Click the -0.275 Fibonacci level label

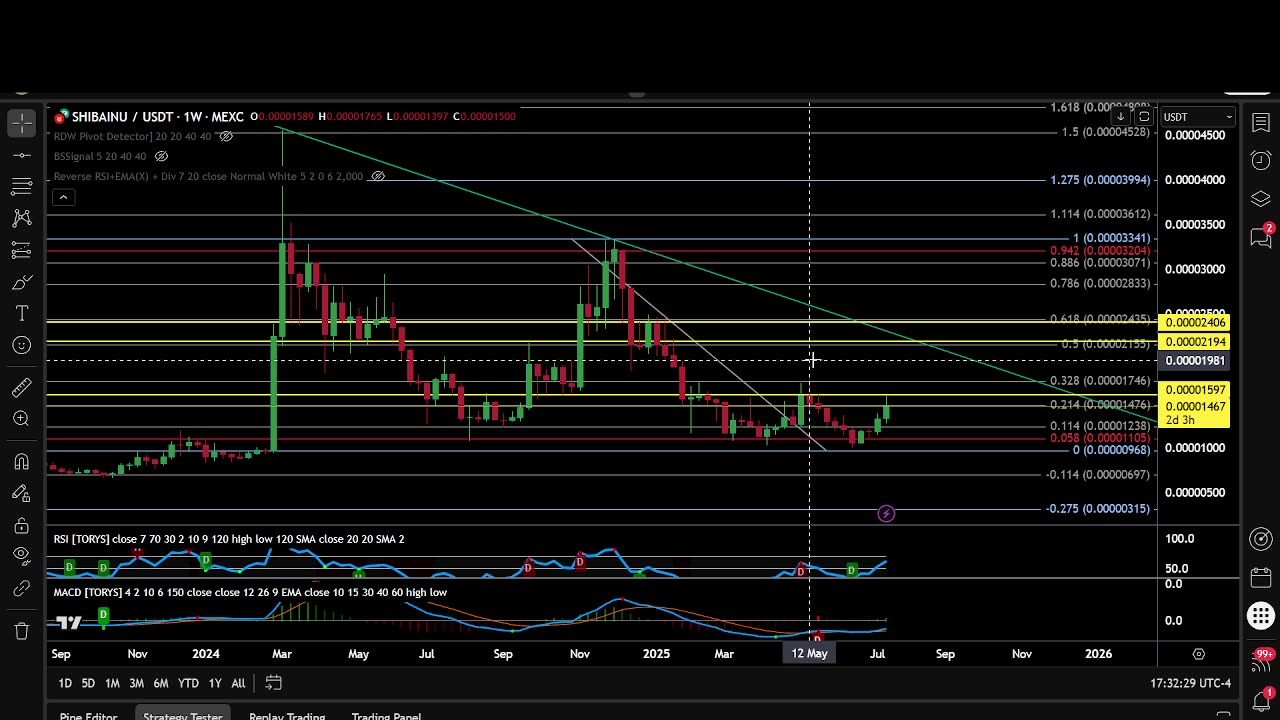point(1098,509)
